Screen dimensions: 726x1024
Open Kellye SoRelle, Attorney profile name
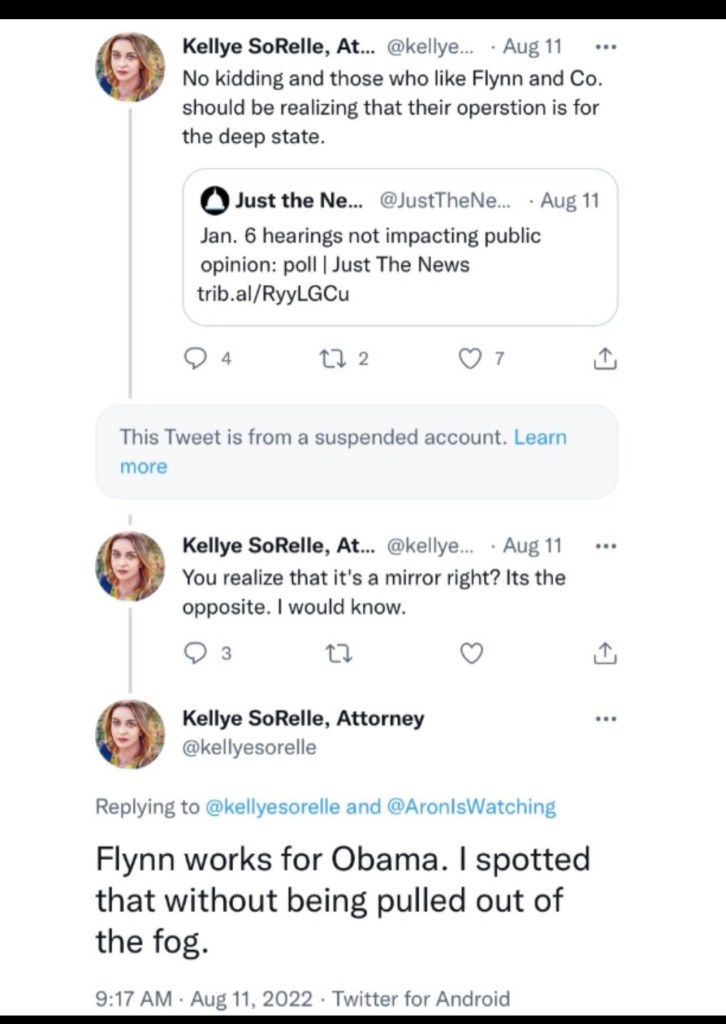(x=302, y=718)
